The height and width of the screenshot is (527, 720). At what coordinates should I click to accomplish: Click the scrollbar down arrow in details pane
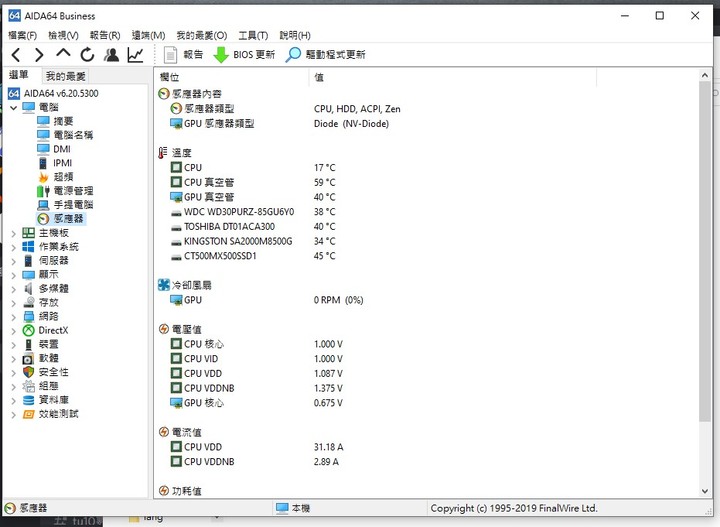click(x=705, y=491)
